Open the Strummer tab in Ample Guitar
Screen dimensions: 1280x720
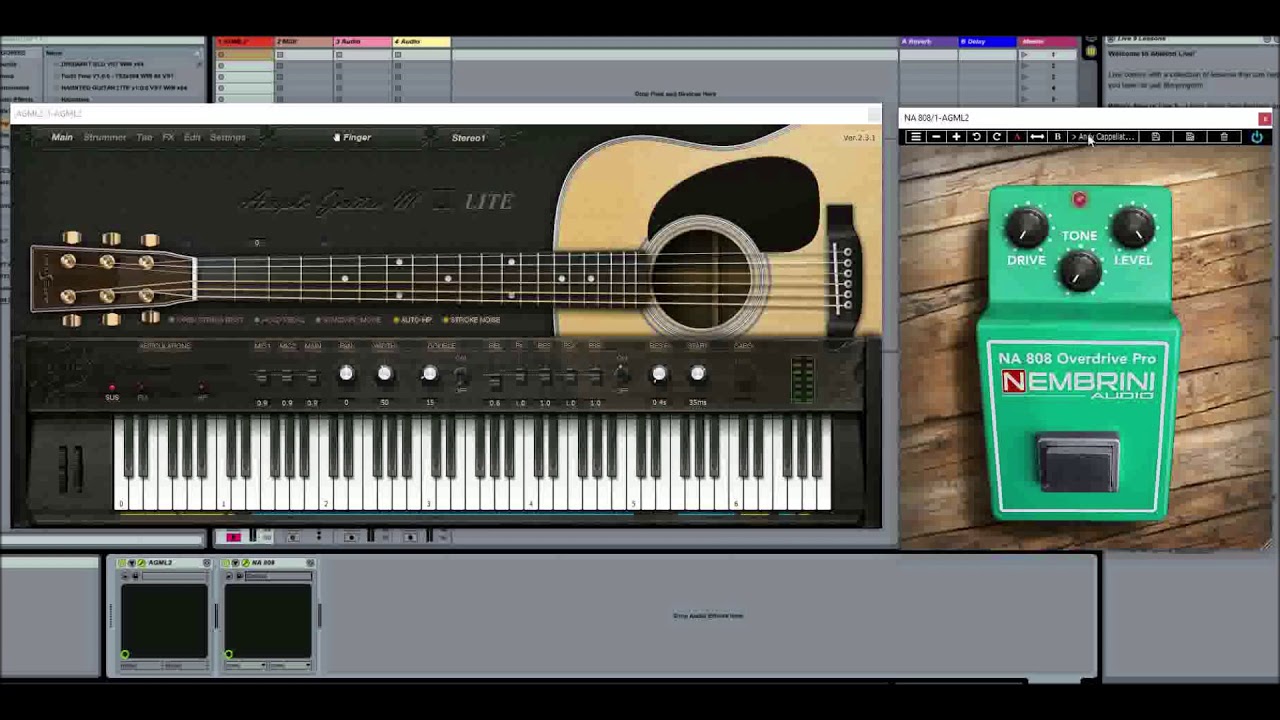(105, 137)
